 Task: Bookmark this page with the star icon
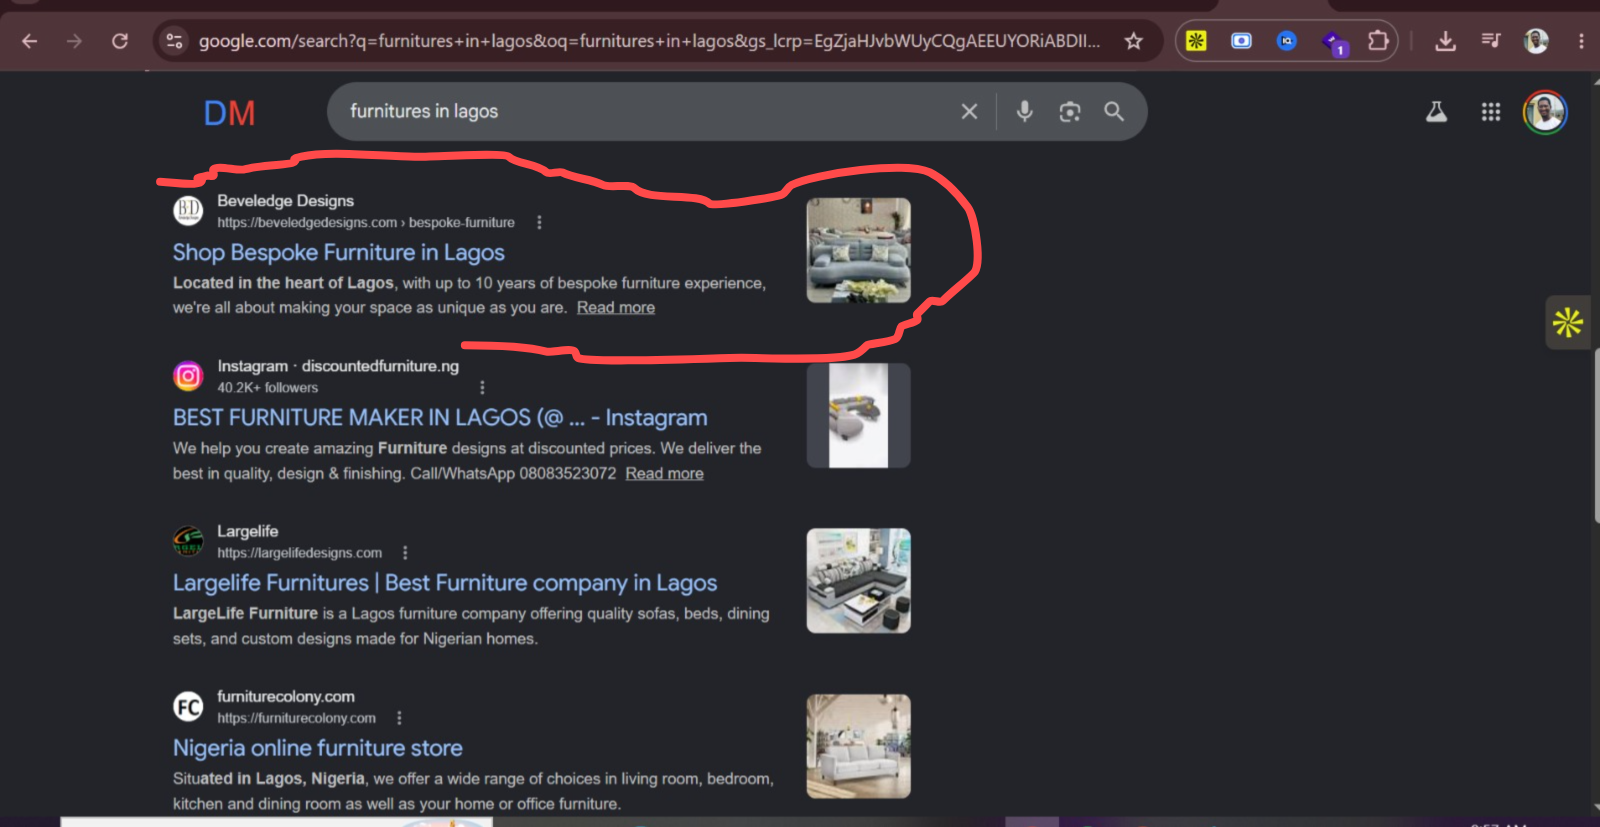click(1133, 41)
